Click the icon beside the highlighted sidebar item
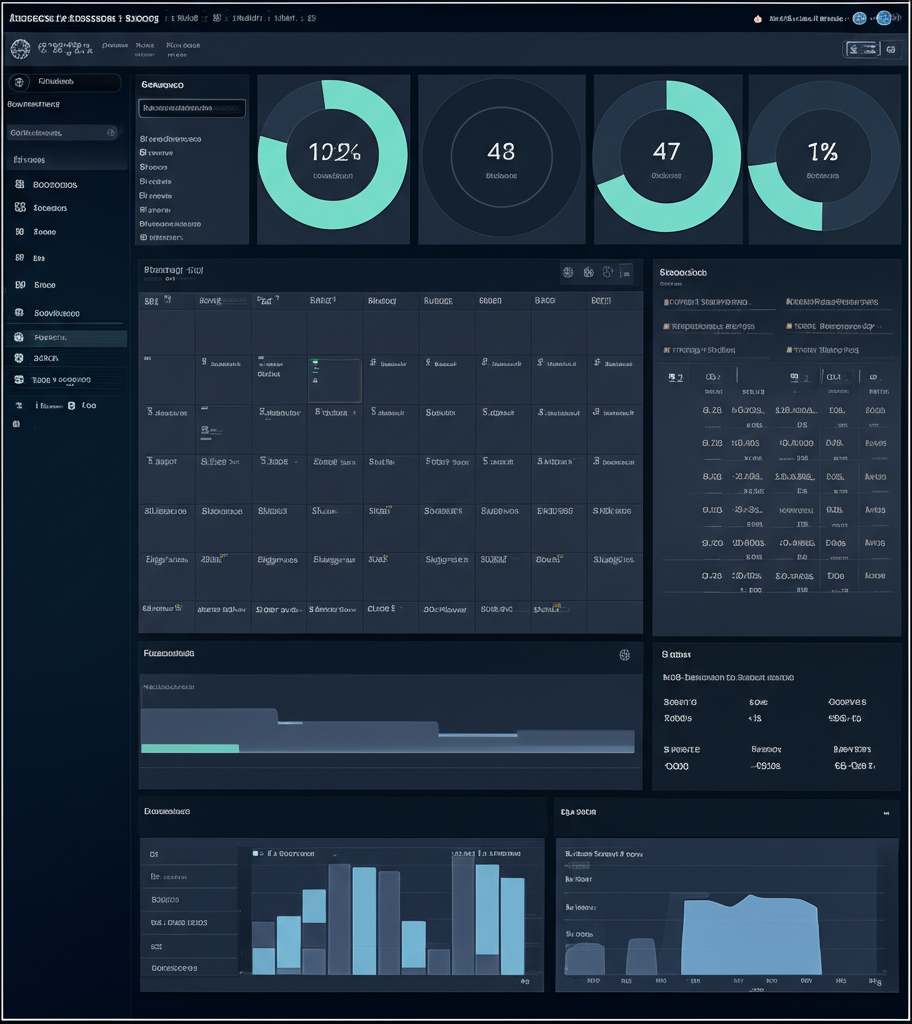The image size is (912, 1024). point(18,338)
